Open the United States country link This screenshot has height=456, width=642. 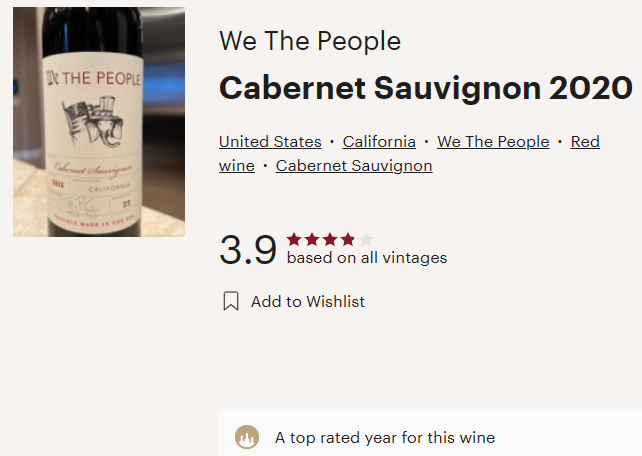(270, 142)
